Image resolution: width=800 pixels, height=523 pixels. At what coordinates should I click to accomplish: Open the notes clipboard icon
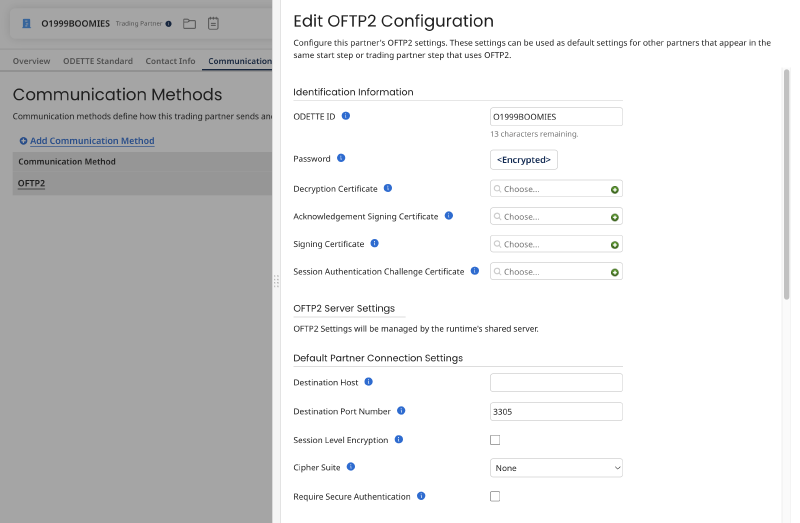pyautogui.click(x=213, y=23)
